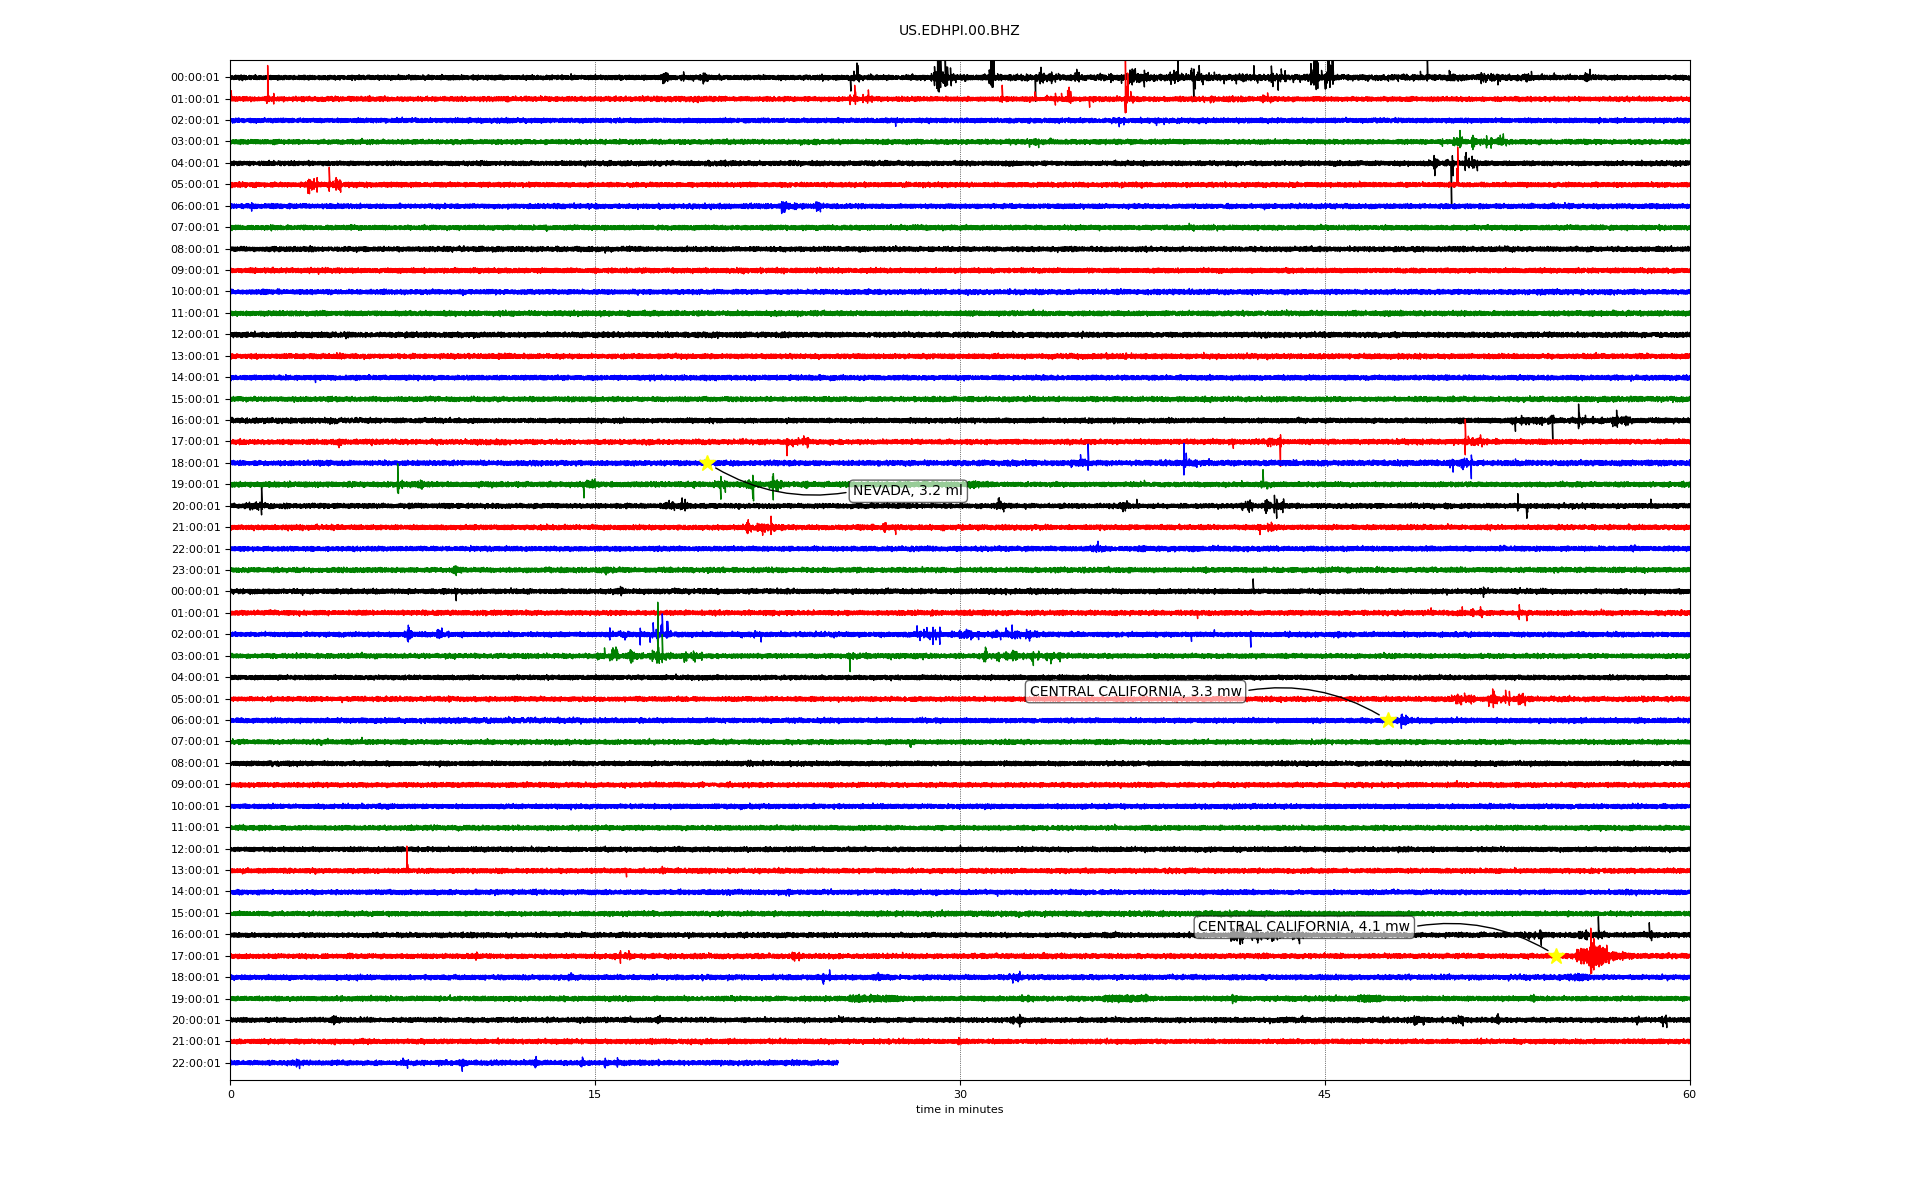Click the last 22:00:01 time label at bottom
This screenshot has width=1920, height=1200.
(195, 1064)
